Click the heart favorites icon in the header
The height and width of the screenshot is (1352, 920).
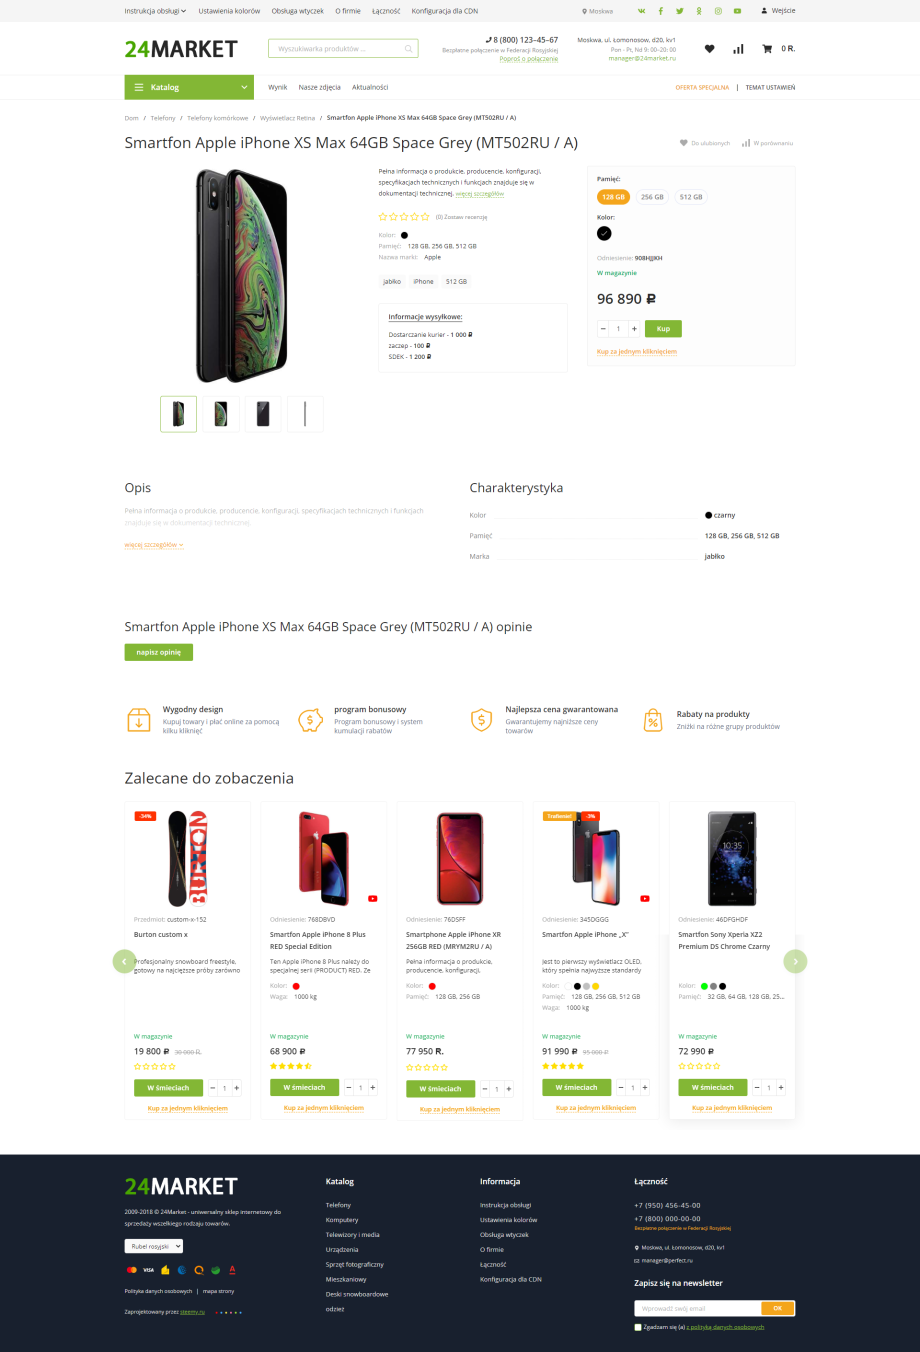(x=710, y=48)
